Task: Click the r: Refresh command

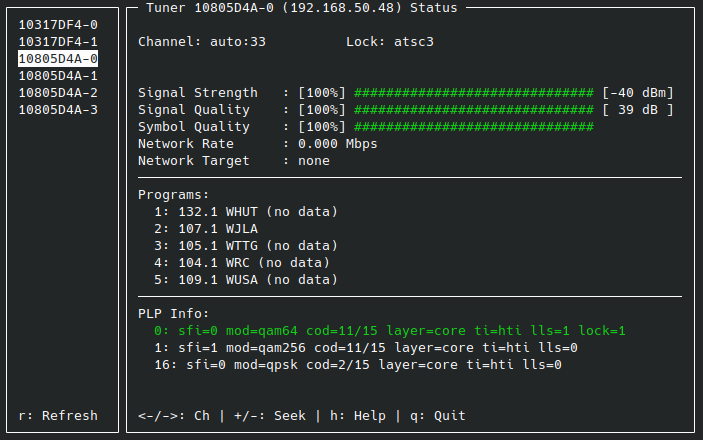Action: point(58,416)
